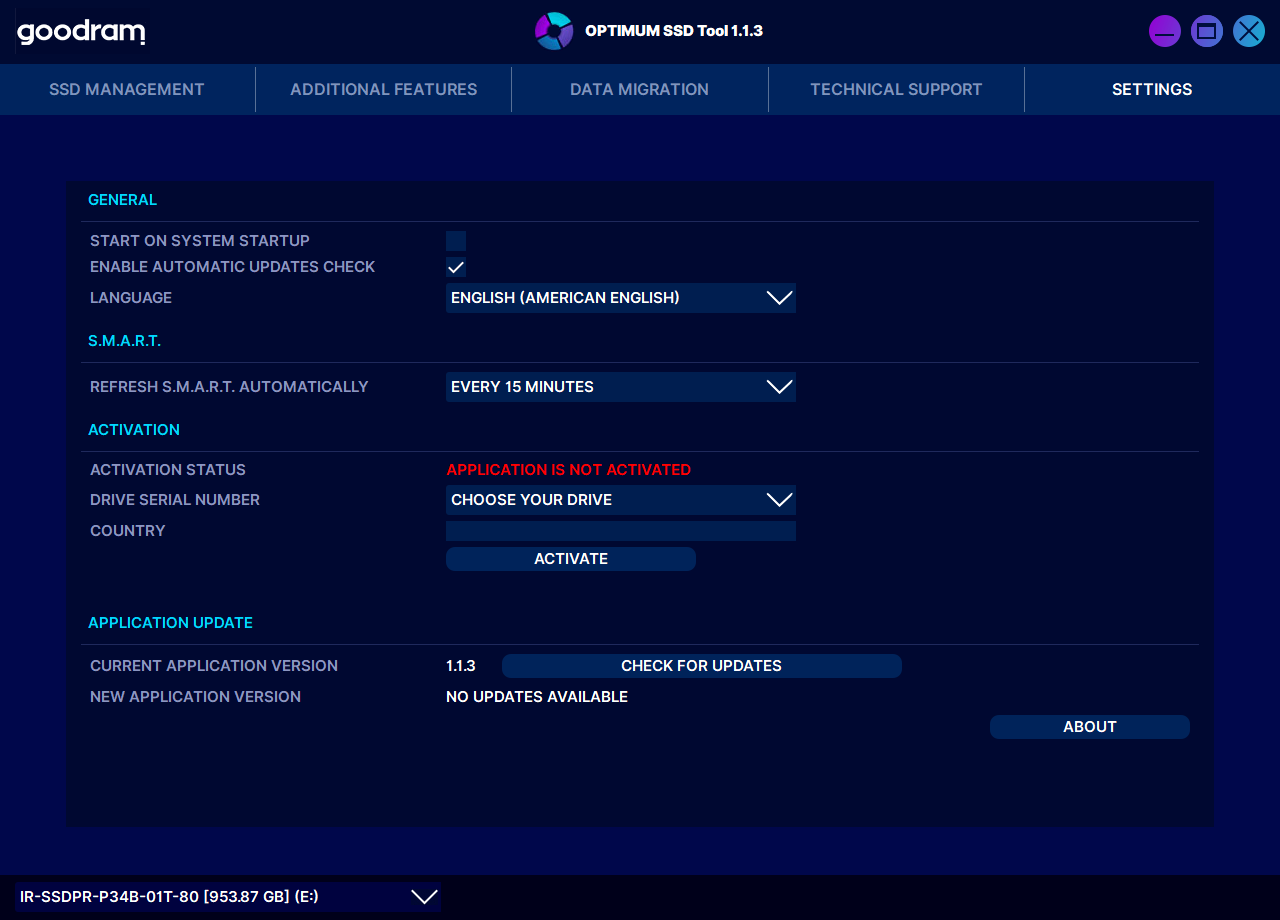Click the OPTIMUM SSD Tool app icon
Image resolution: width=1280 pixels, height=920 pixels.
tap(553, 31)
